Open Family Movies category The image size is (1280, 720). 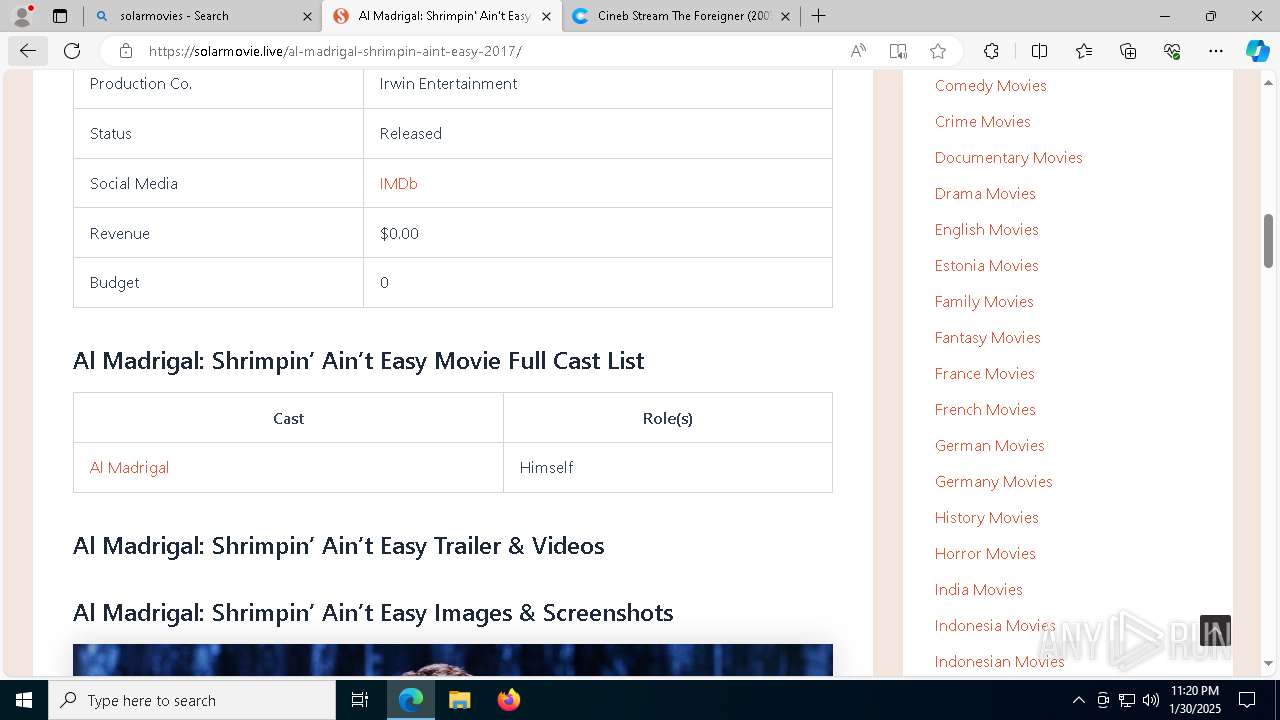pyautogui.click(x=984, y=302)
